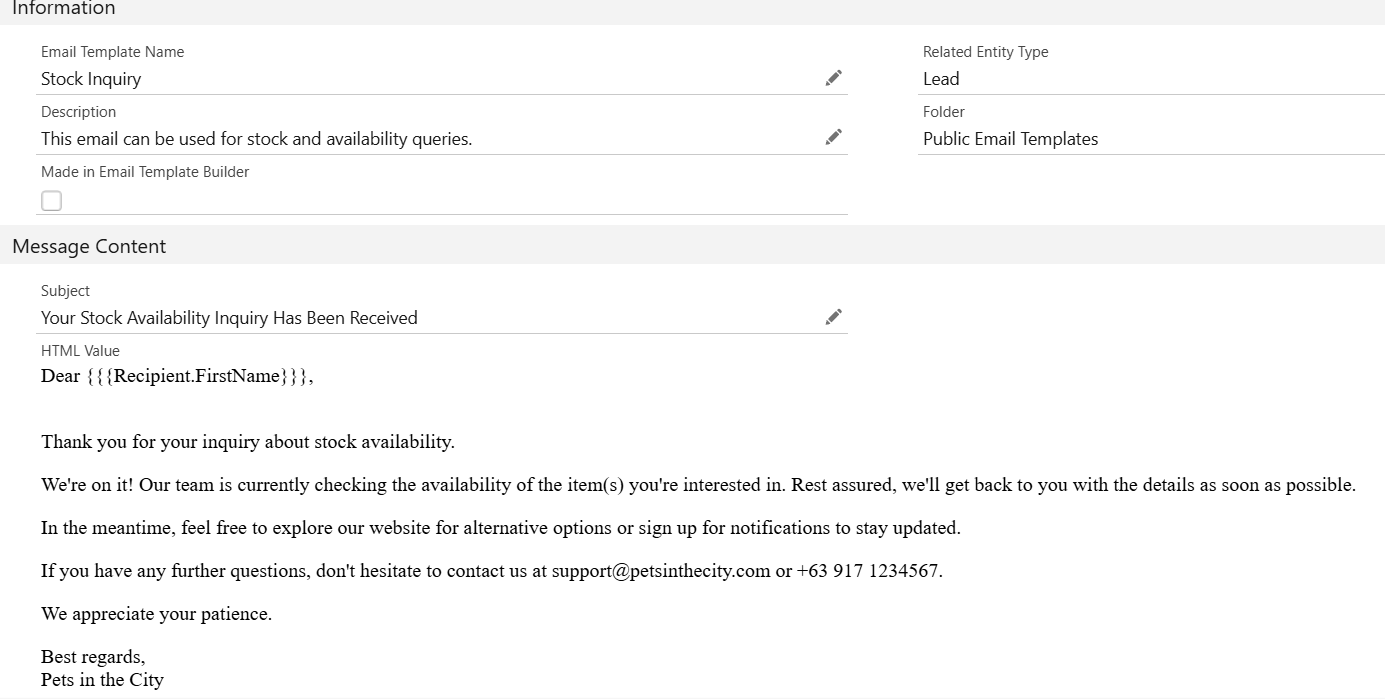
Task: Click the We appreciate your patience line
Action: click(156, 614)
